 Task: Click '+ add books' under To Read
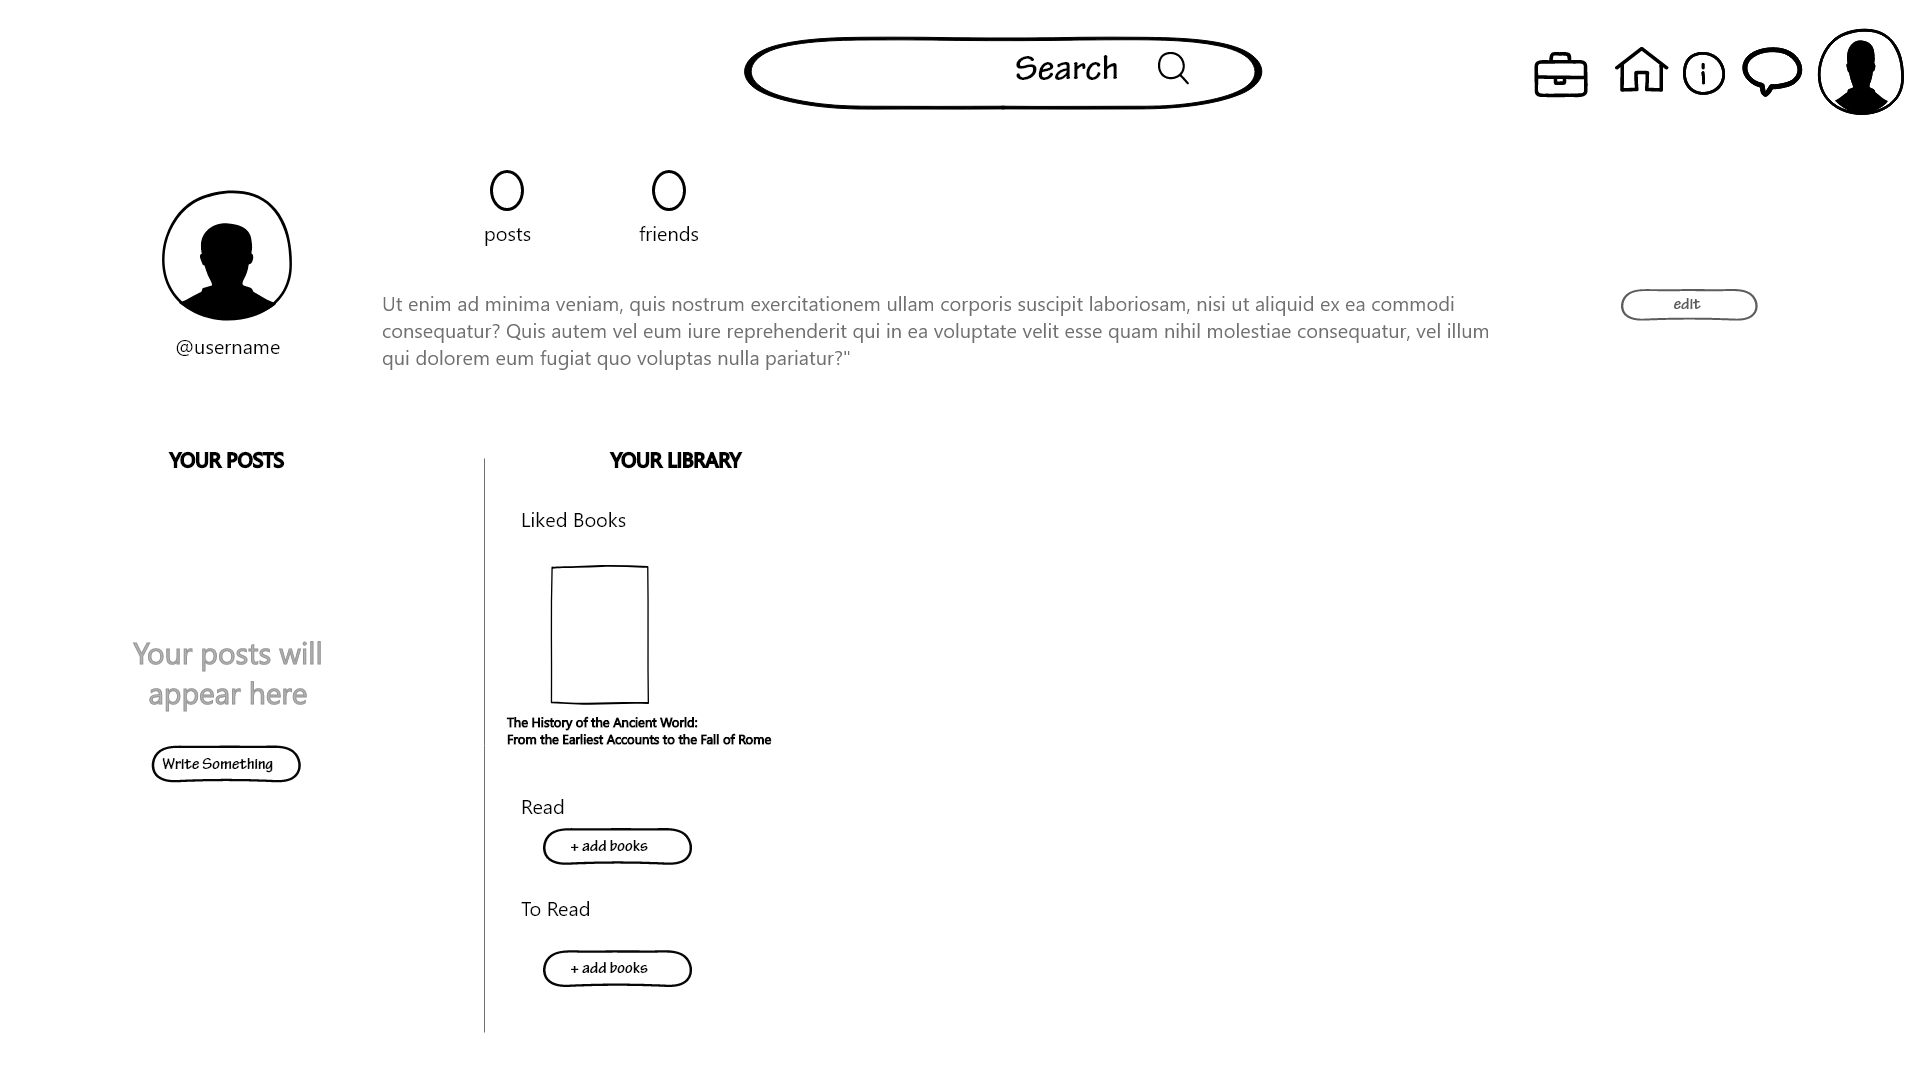616,967
